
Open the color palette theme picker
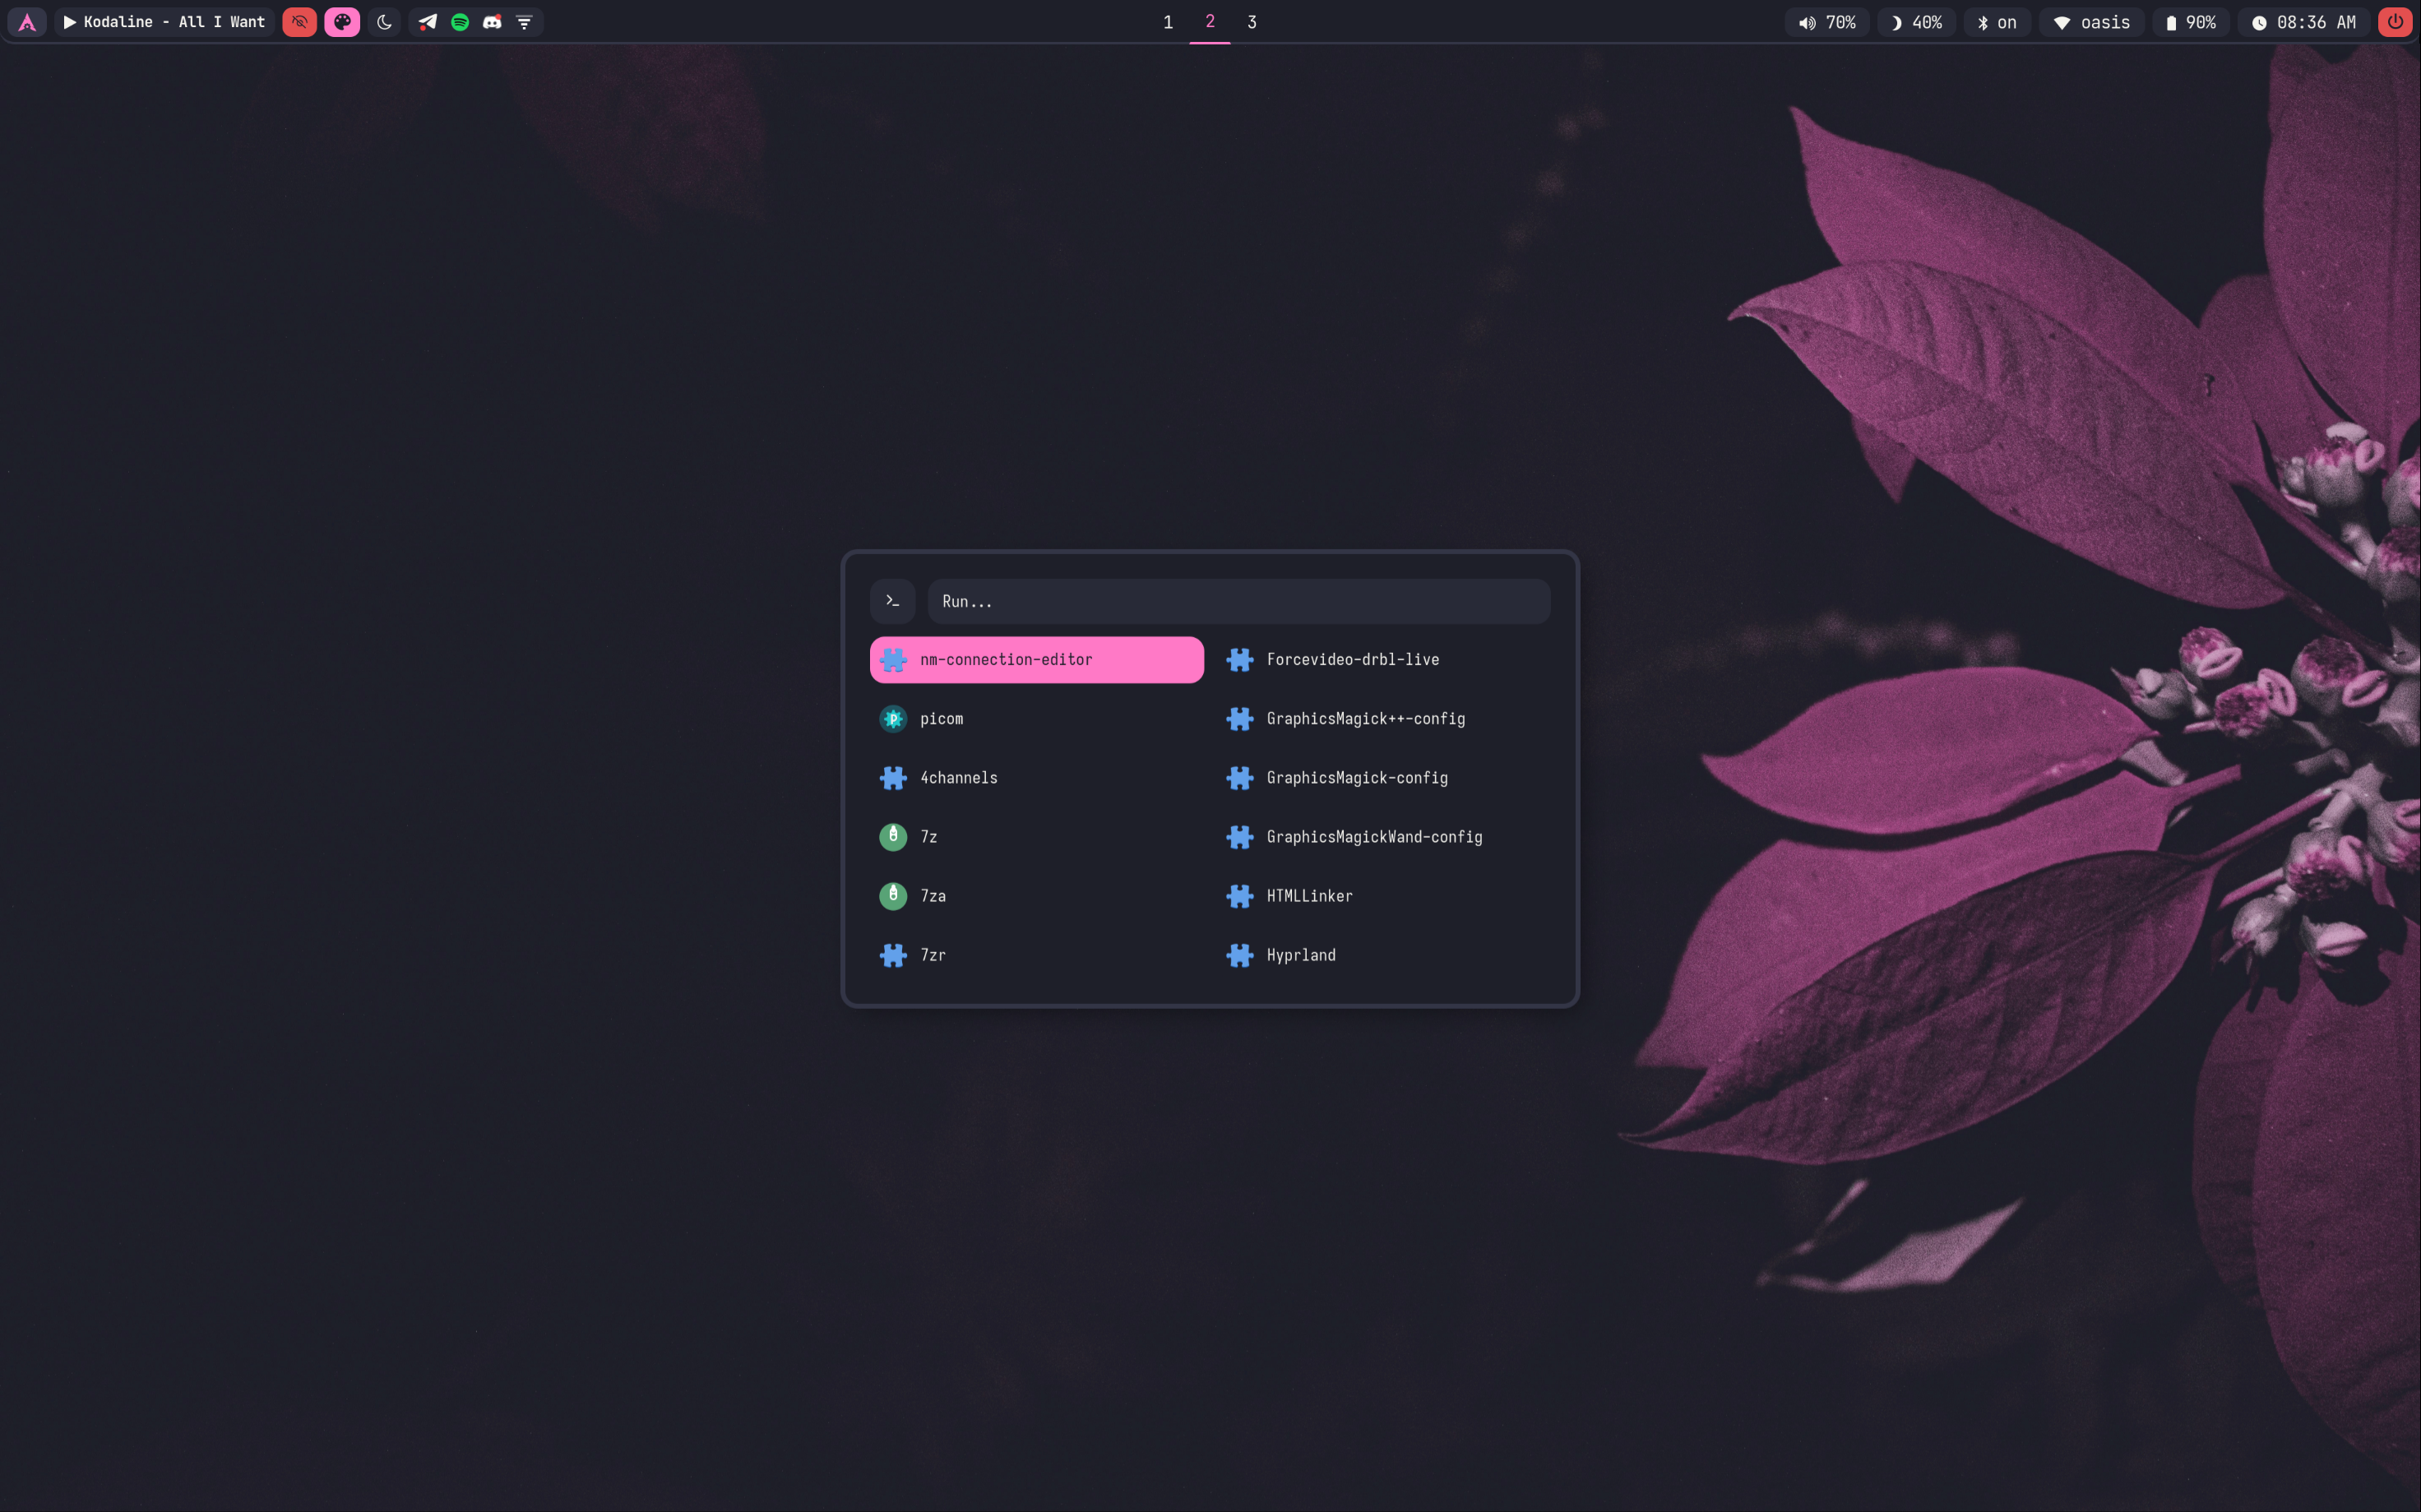(x=342, y=22)
